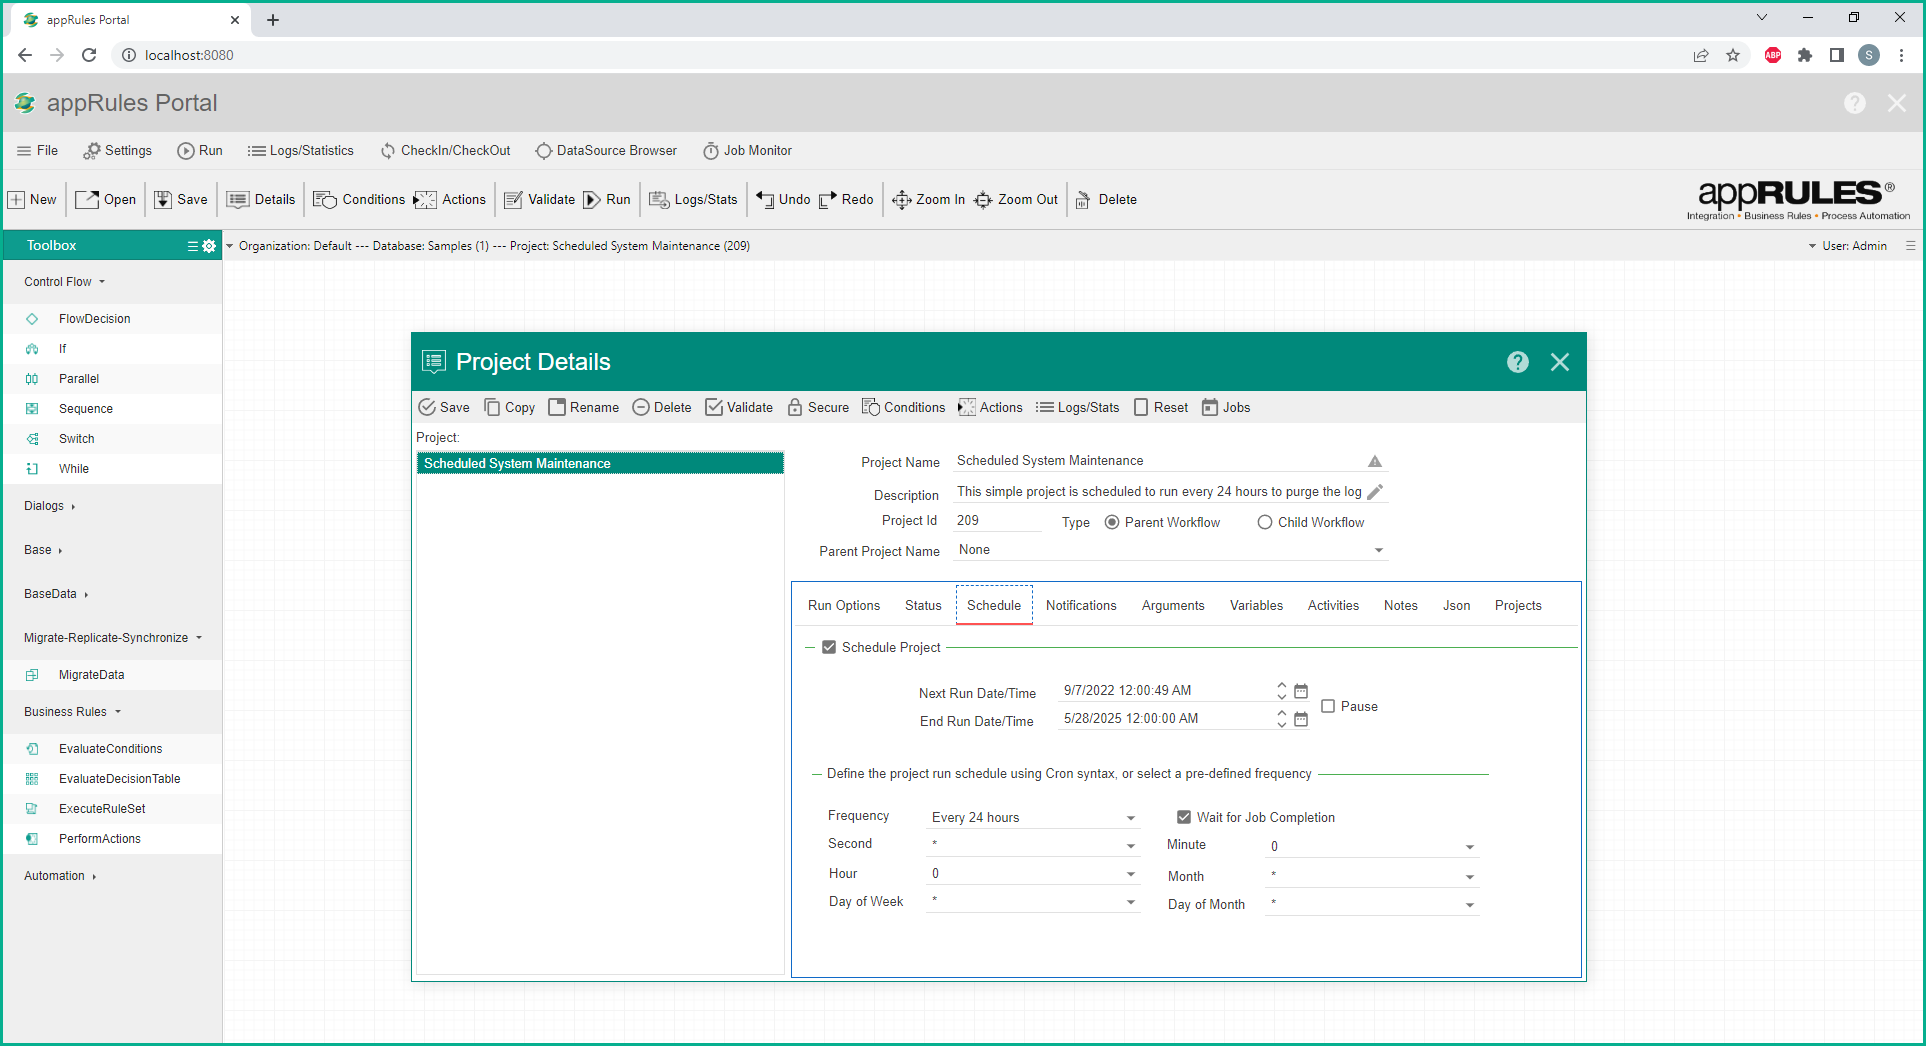Click the Zoom In toolbar icon

coord(901,200)
